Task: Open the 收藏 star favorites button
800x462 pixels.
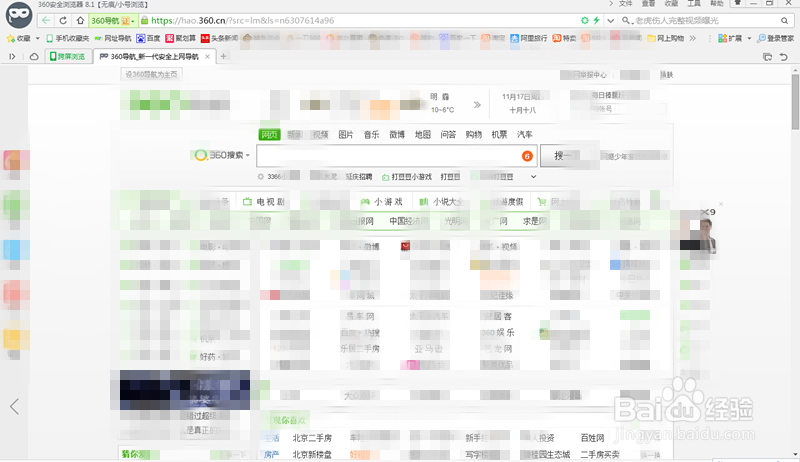Action: pyautogui.click(x=19, y=38)
